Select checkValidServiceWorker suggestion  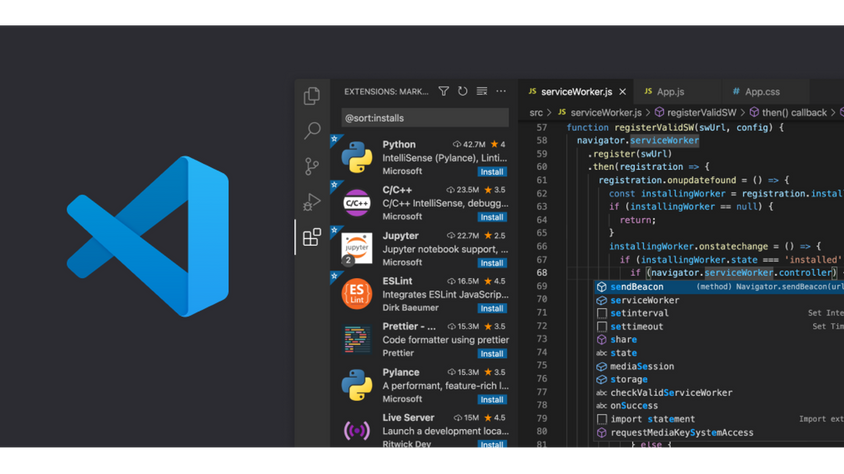(719, 393)
